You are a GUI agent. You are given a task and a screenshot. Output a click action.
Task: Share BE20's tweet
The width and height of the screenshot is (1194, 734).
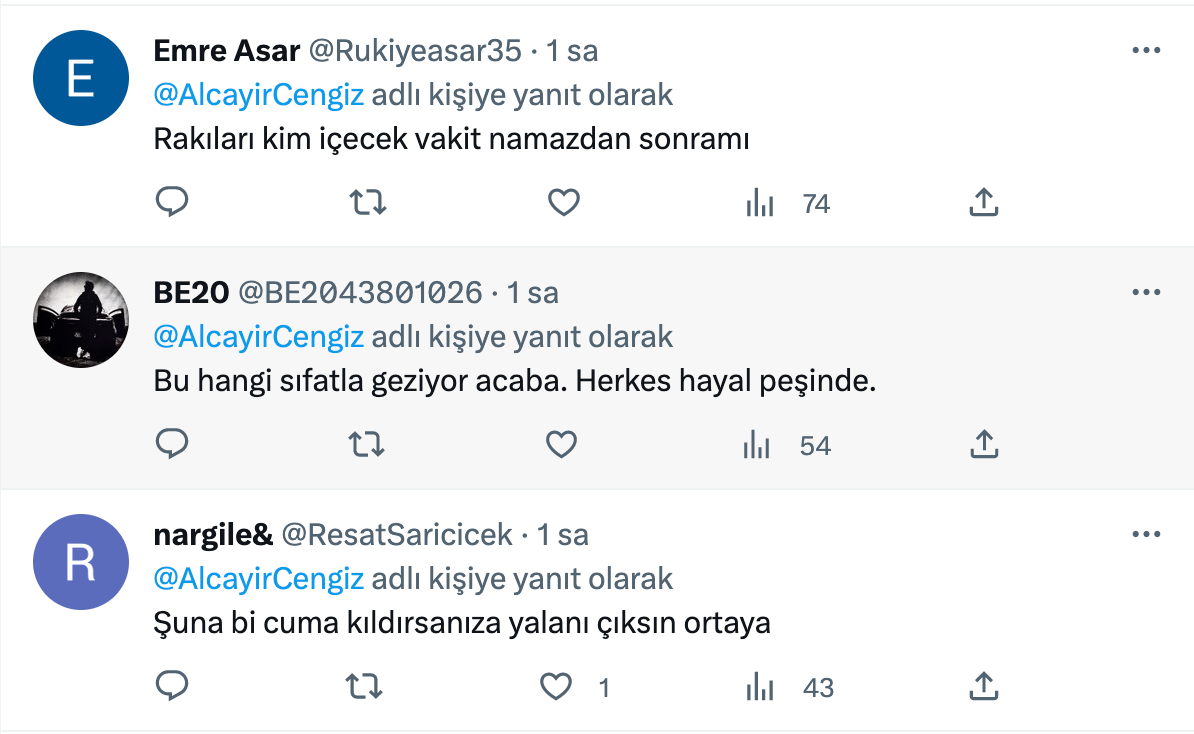click(x=984, y=444)
